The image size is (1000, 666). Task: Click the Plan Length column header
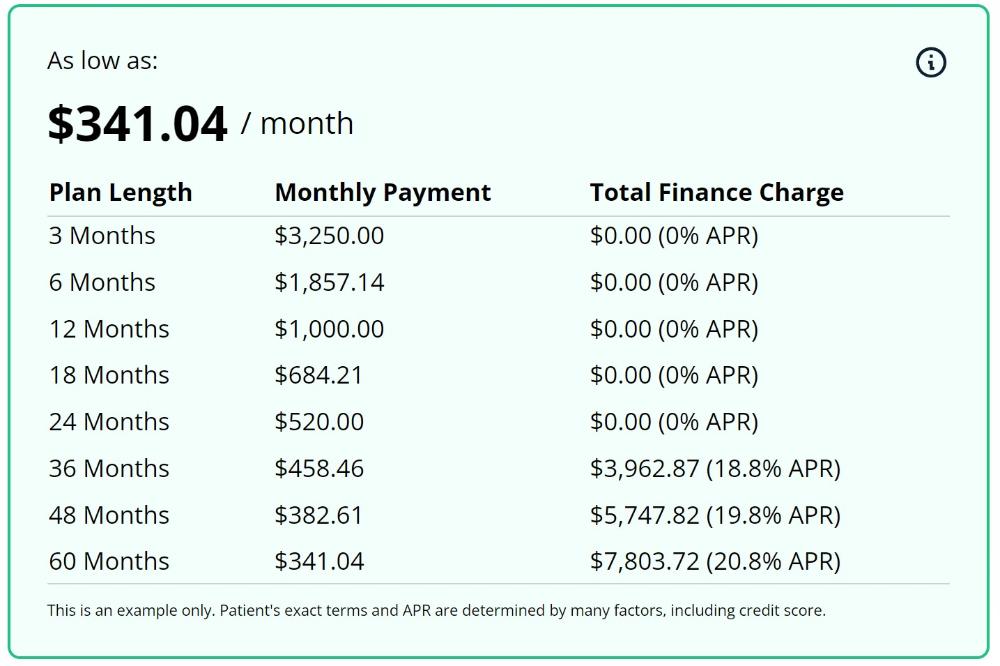click(121, 193)
